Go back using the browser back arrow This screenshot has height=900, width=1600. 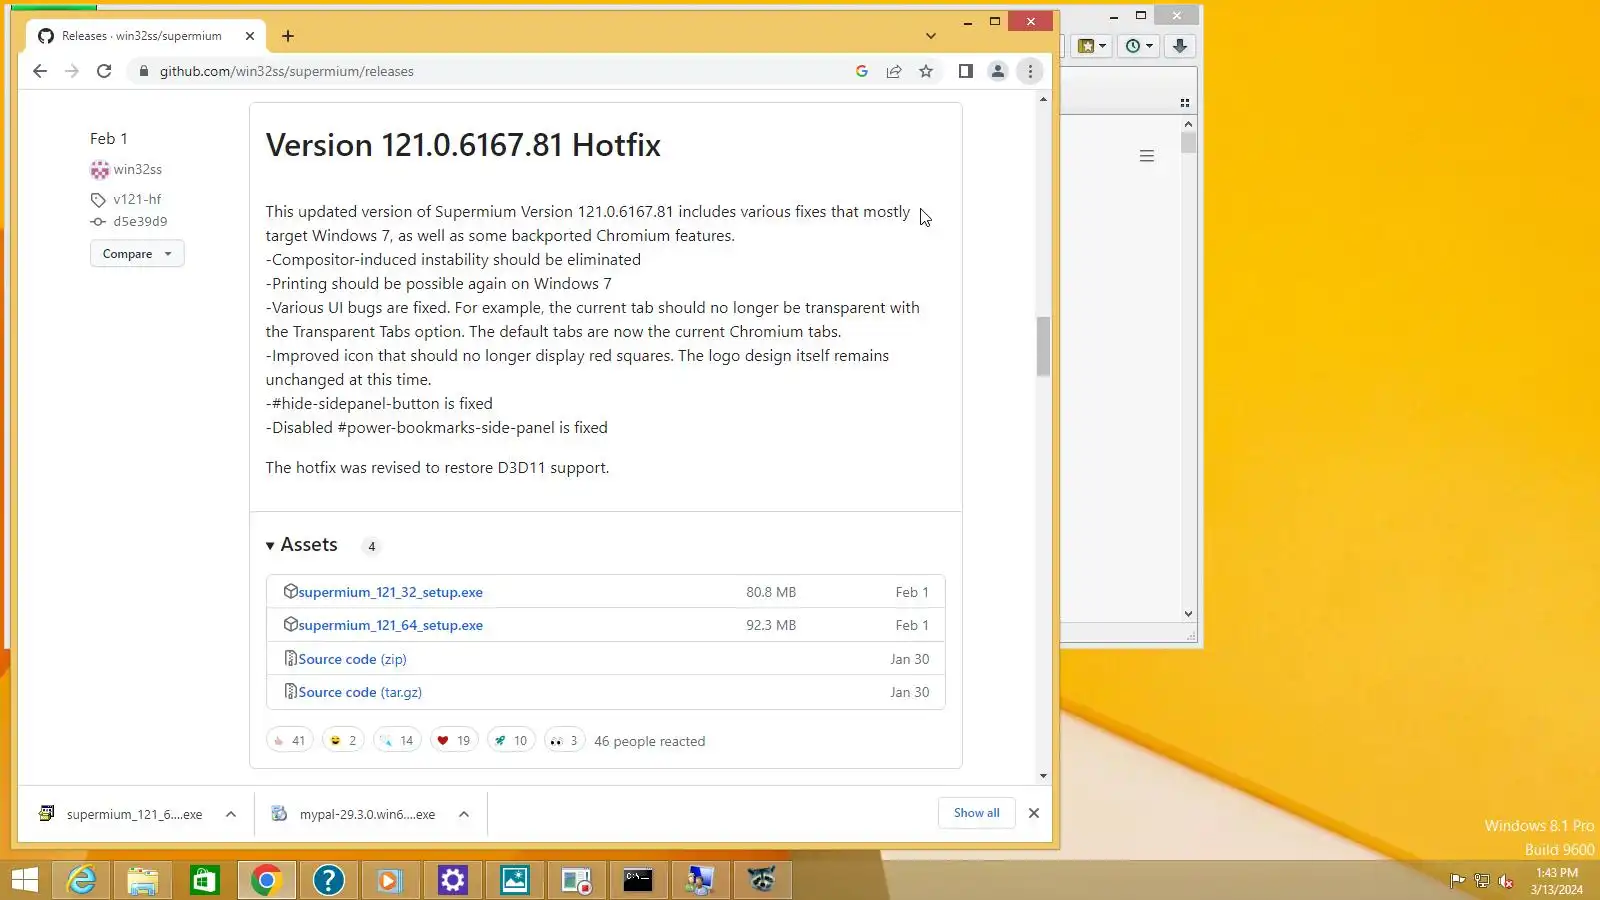40,71
